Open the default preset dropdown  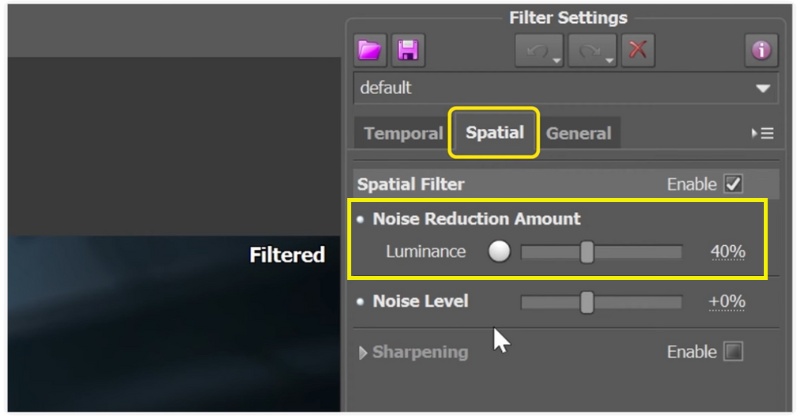coord(763,88)
